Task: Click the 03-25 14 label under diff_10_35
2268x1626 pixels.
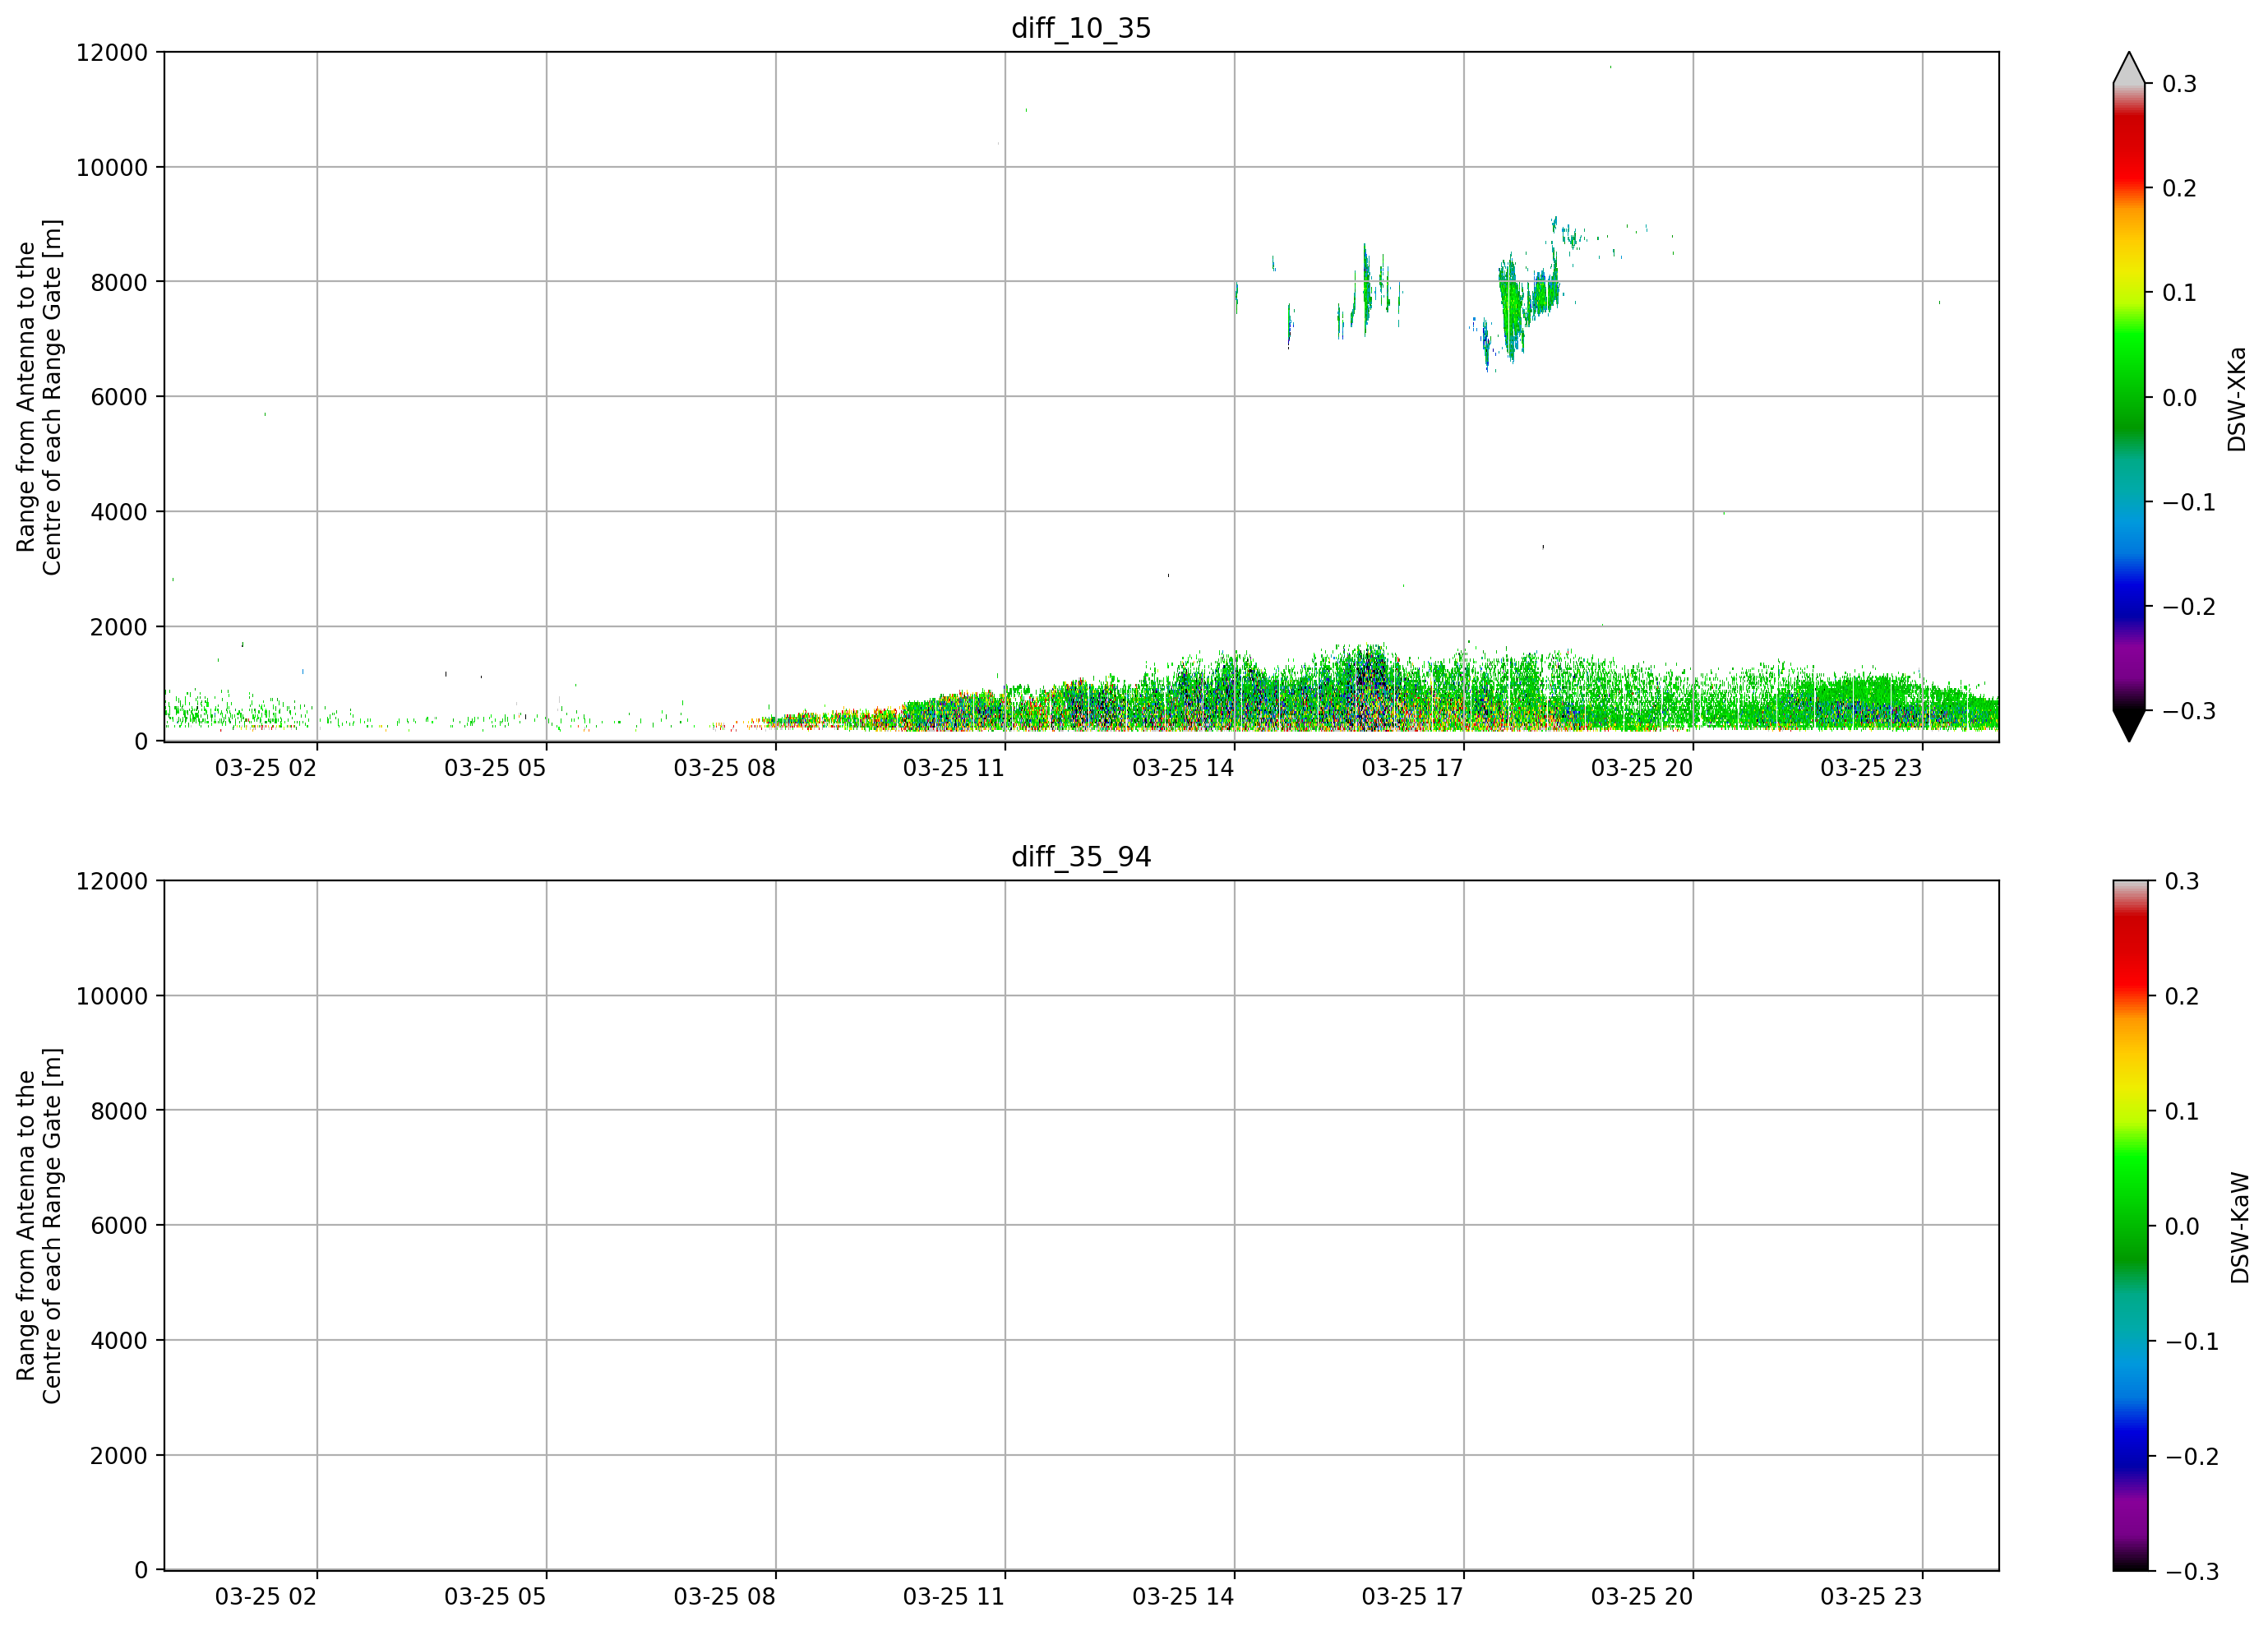Action: [1183, 768]
